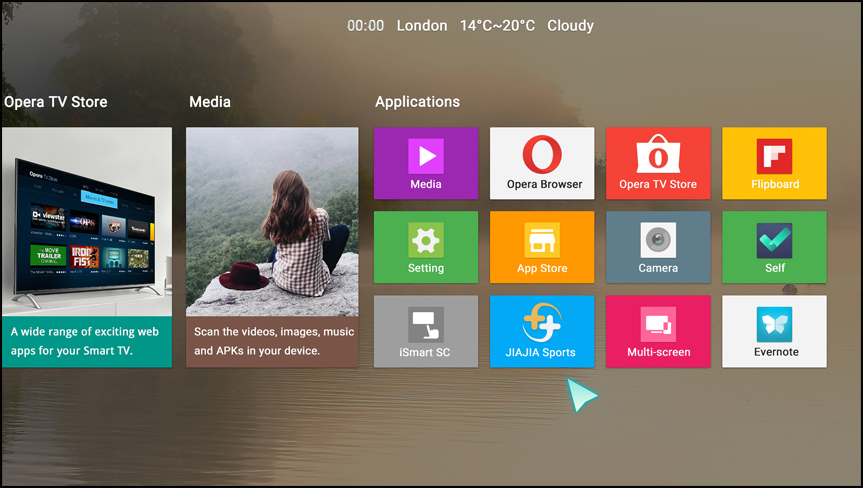This screenshot has width=863, height=488.
Task: Launch the iSmart SC app
Action: tap(426, 331)
